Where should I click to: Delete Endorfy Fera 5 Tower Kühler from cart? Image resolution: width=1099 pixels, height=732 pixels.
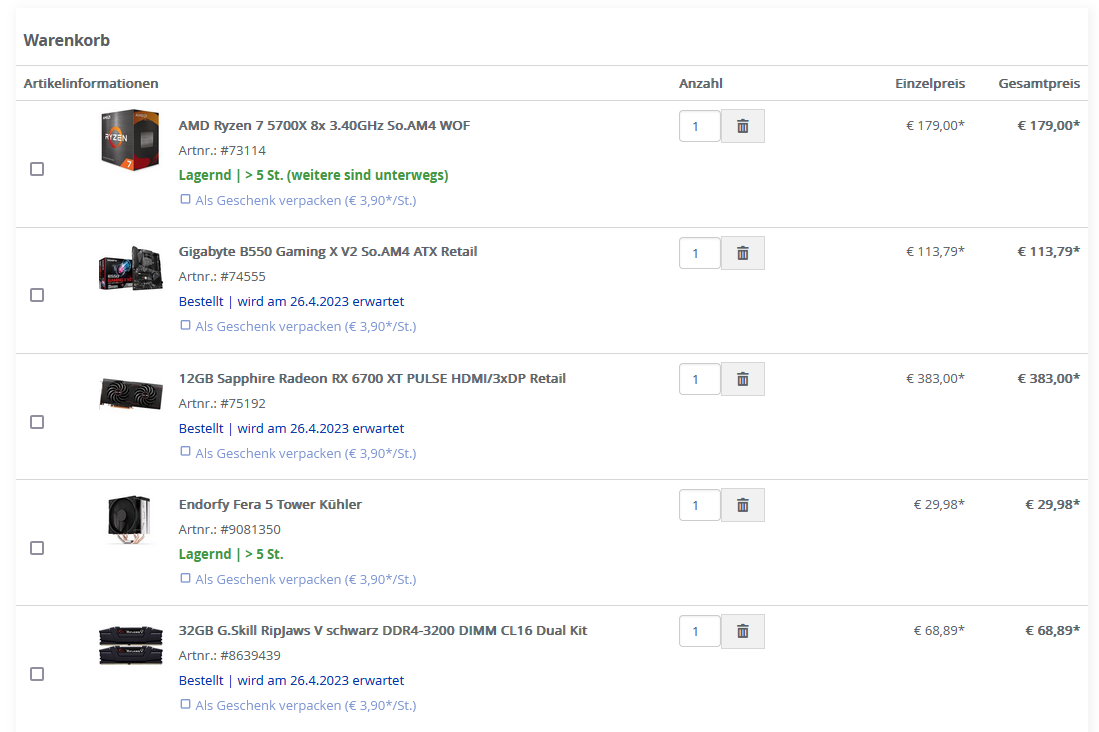click(743, 505)
